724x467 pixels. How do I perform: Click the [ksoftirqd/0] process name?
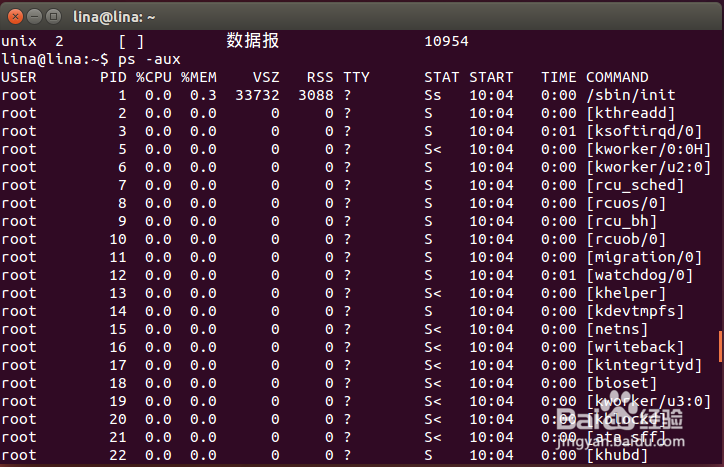pyautogui.click(x=644, y=131)
